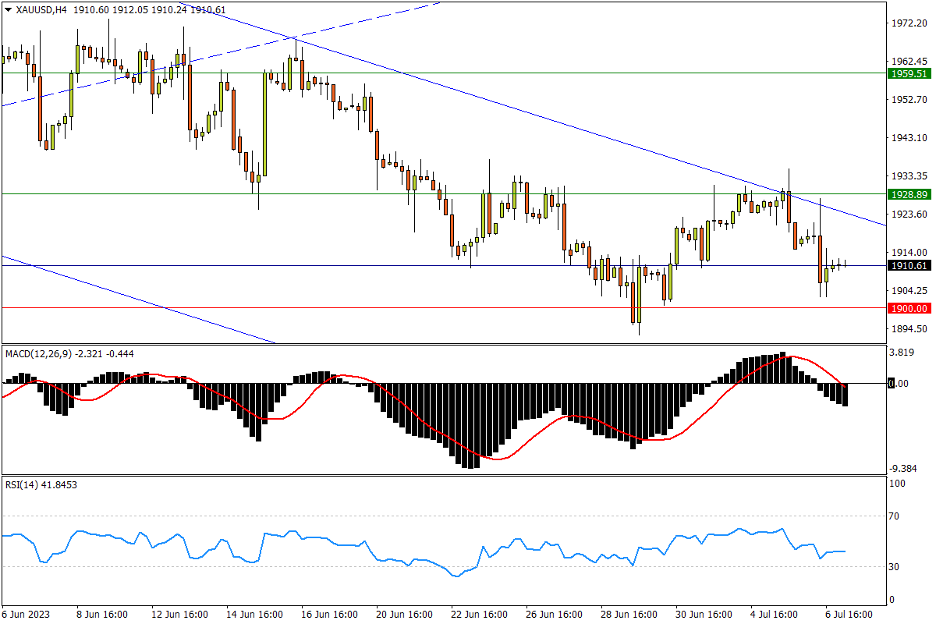Viewport: 936px width, 624px height.
Task: Click the triangle arrow beside XAUUSD,H4
Action: (x=8, y=9)
